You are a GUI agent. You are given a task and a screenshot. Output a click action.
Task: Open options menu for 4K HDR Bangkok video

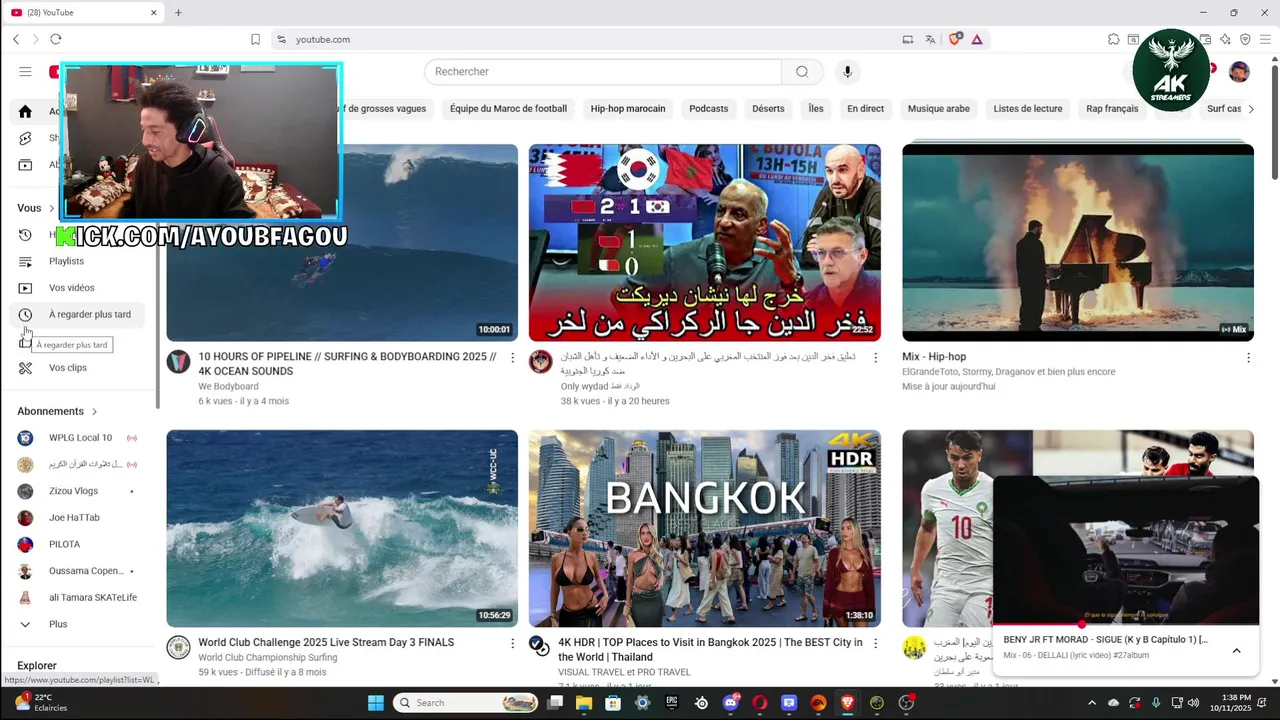[875, 643]
